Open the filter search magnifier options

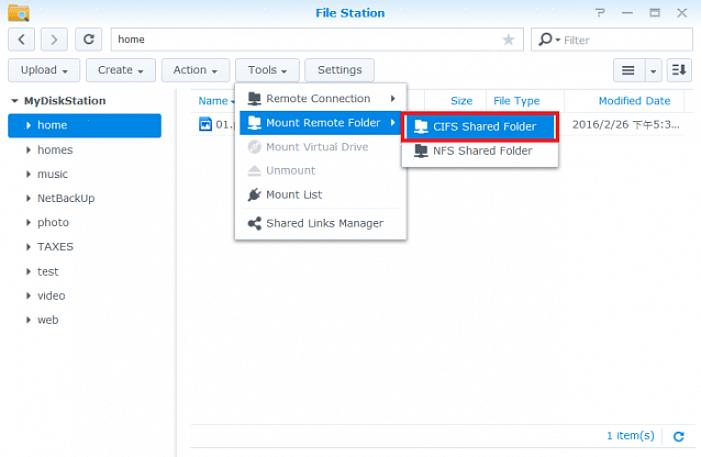(549, 39)
